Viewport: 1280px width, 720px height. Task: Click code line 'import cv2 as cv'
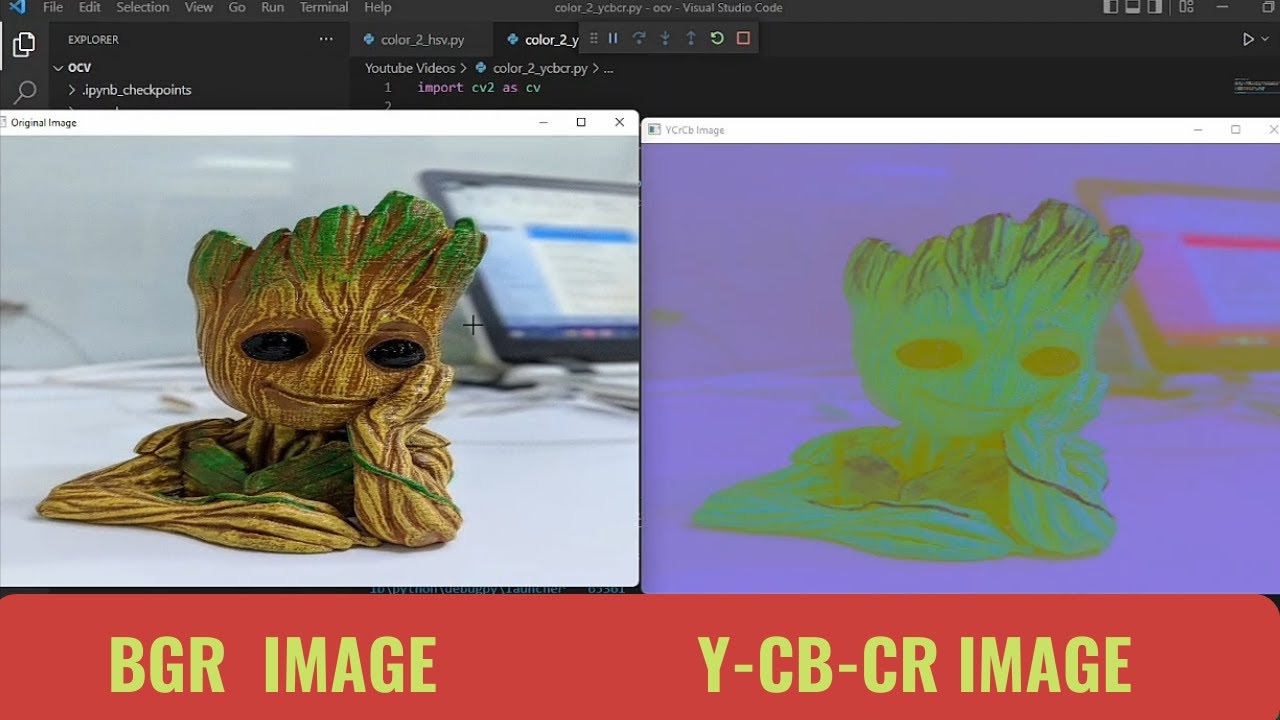click(479, 88)
